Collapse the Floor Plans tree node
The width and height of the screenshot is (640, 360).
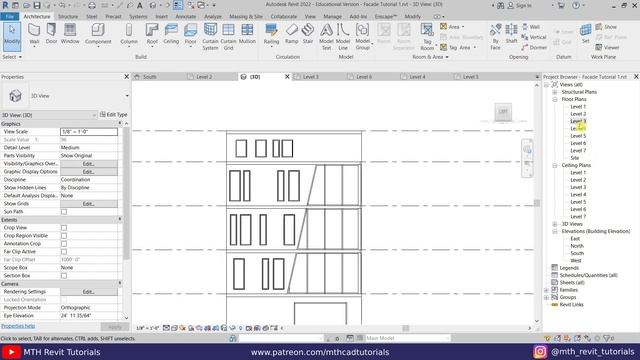[555, 99]
